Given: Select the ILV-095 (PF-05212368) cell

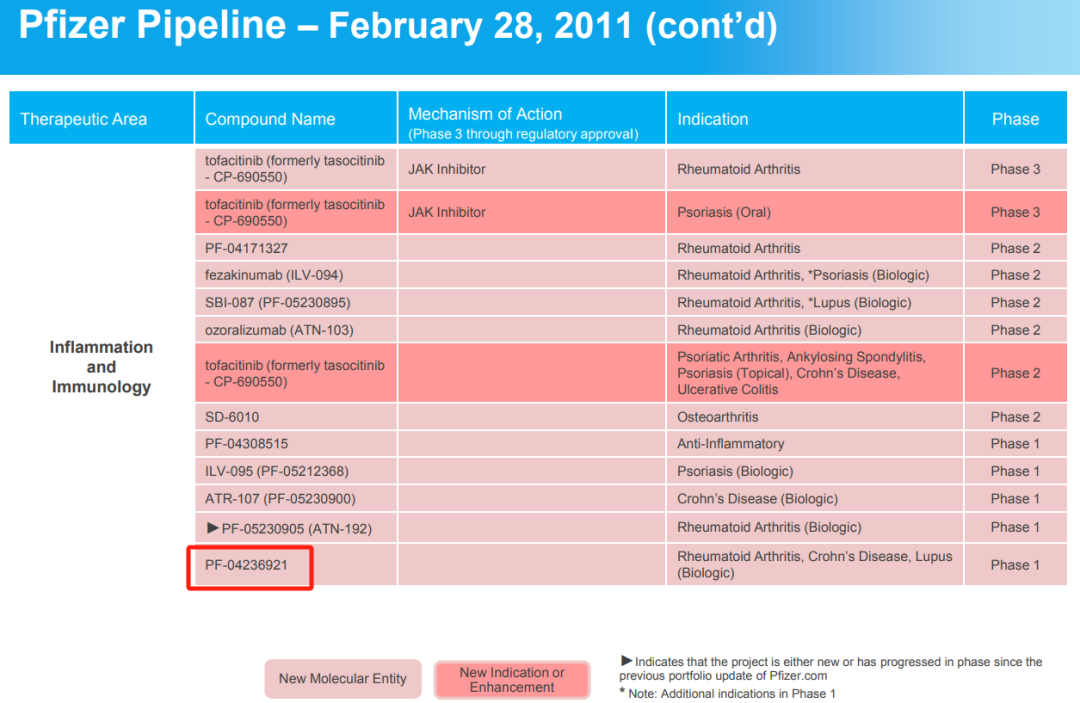Looking at the screenshot, I should (295, 472).
